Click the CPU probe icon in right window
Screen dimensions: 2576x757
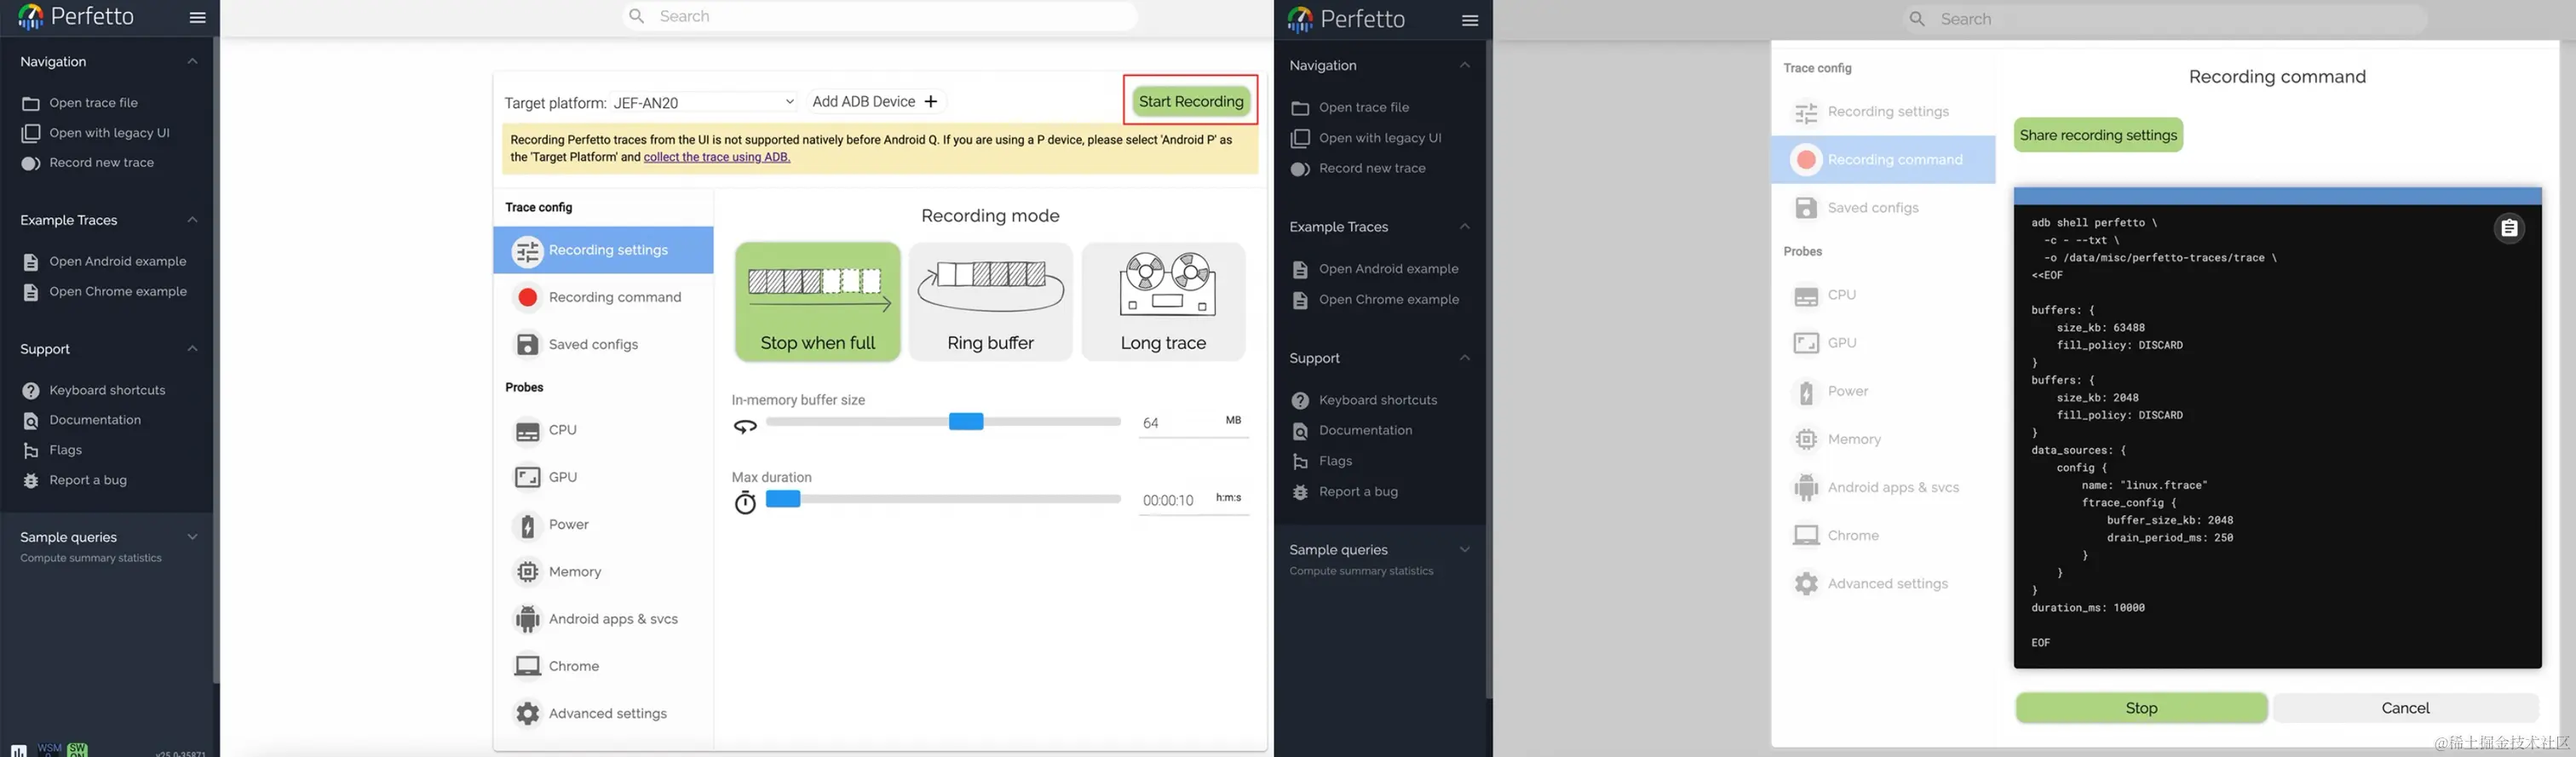[1805, 296]
